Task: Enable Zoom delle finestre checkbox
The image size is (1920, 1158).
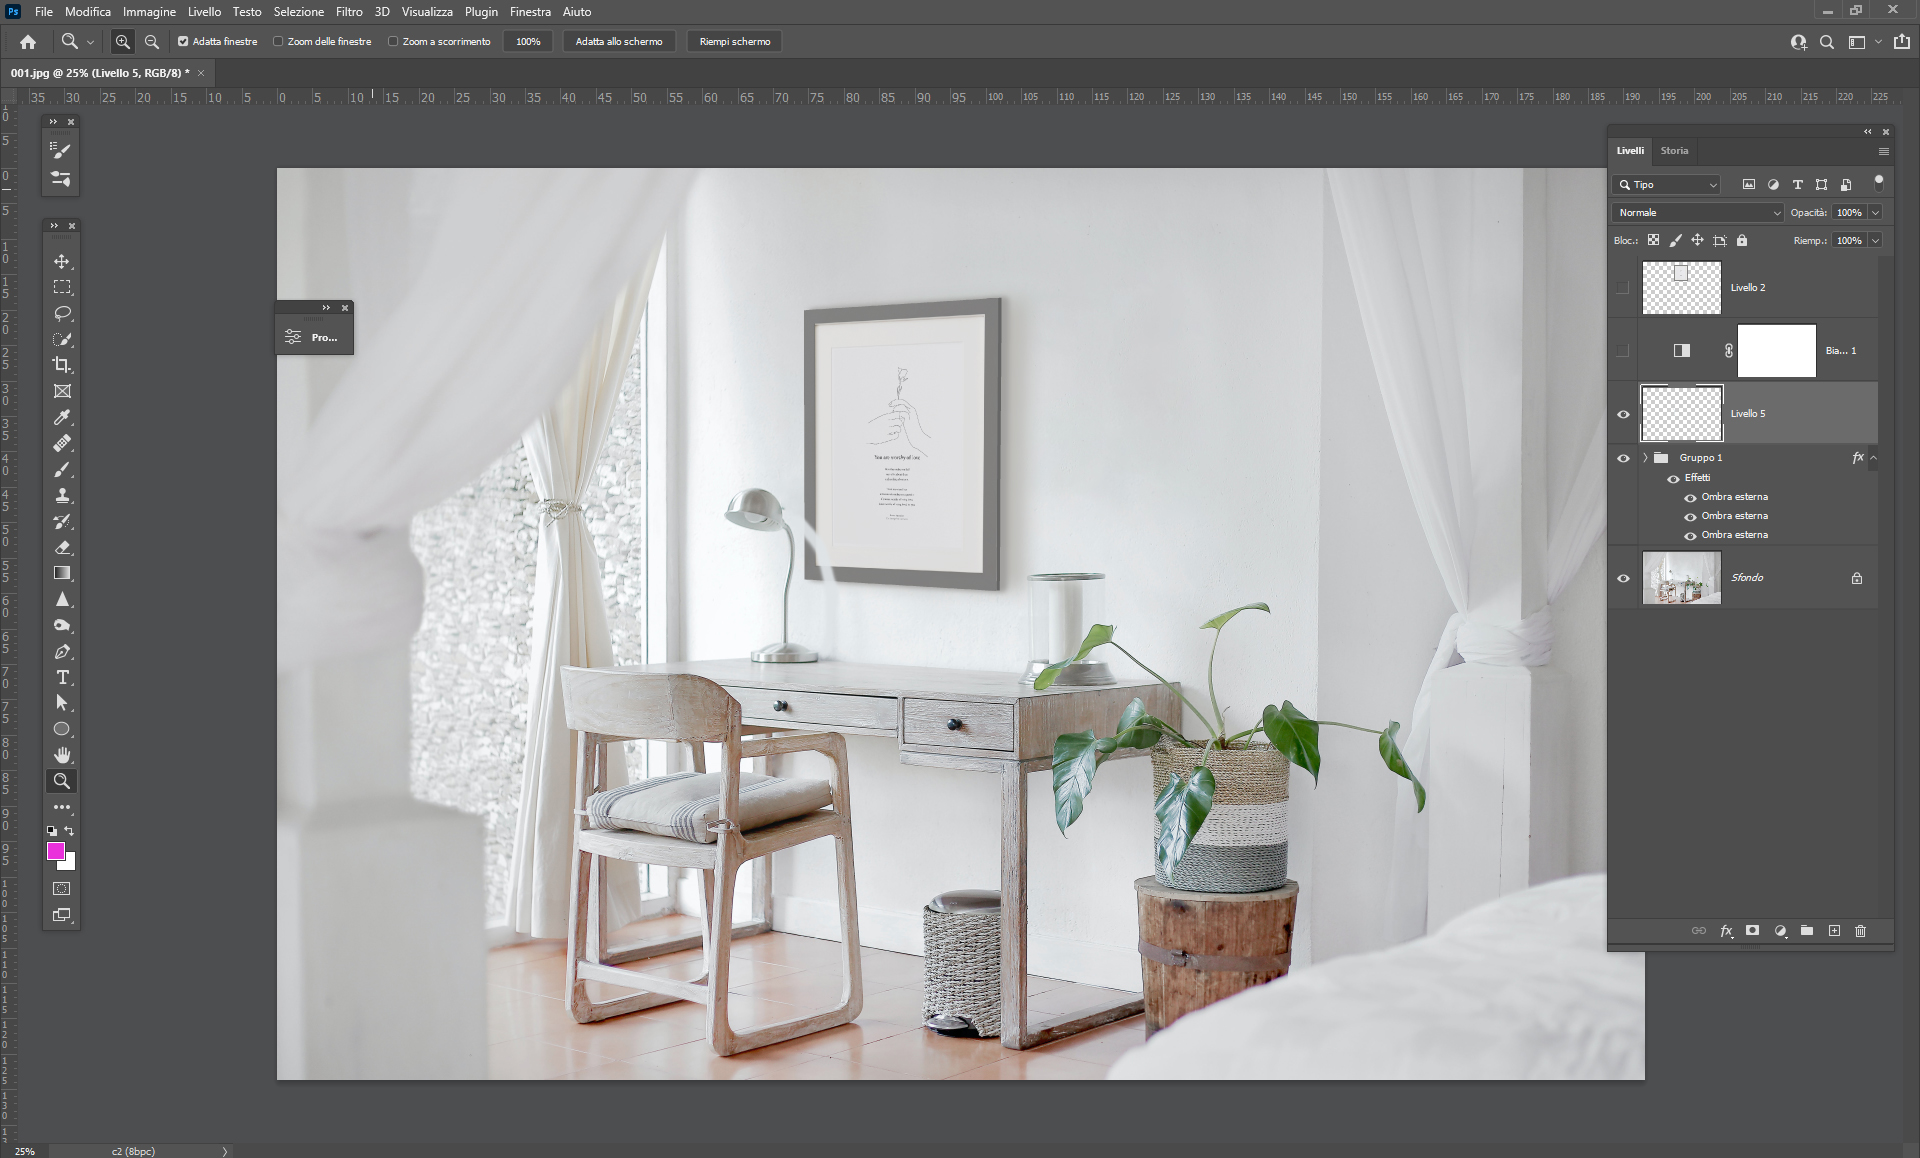Action: (x=279, y=42)
